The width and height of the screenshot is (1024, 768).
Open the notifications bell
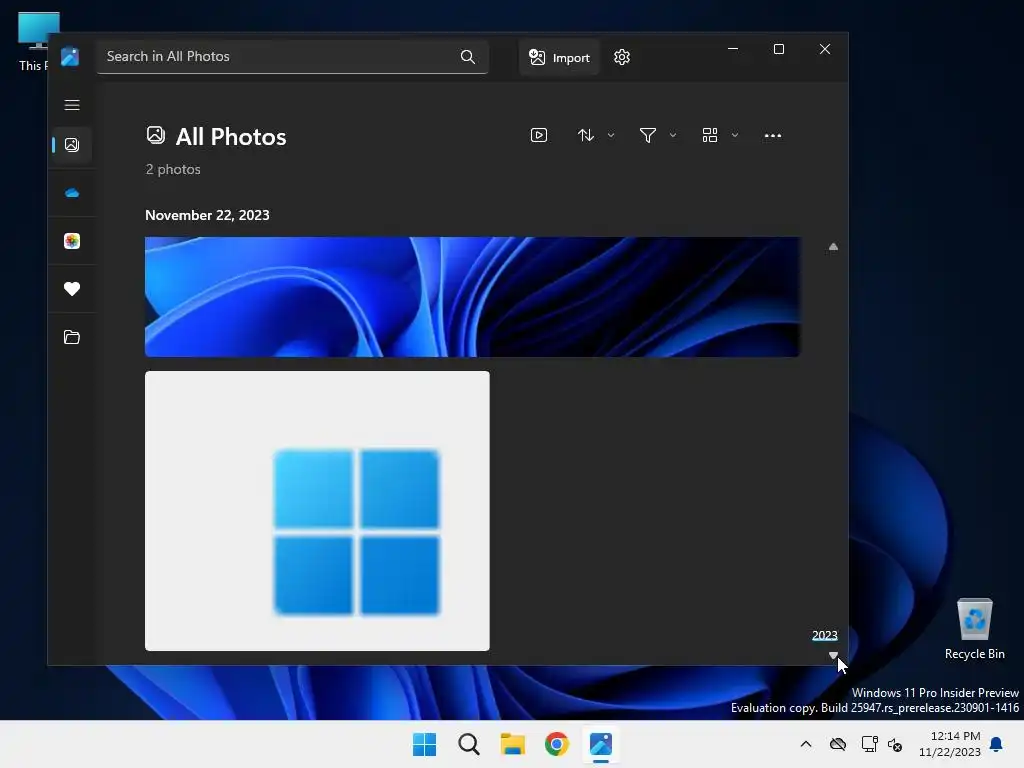pyautogui.click(x=996, y=744)
